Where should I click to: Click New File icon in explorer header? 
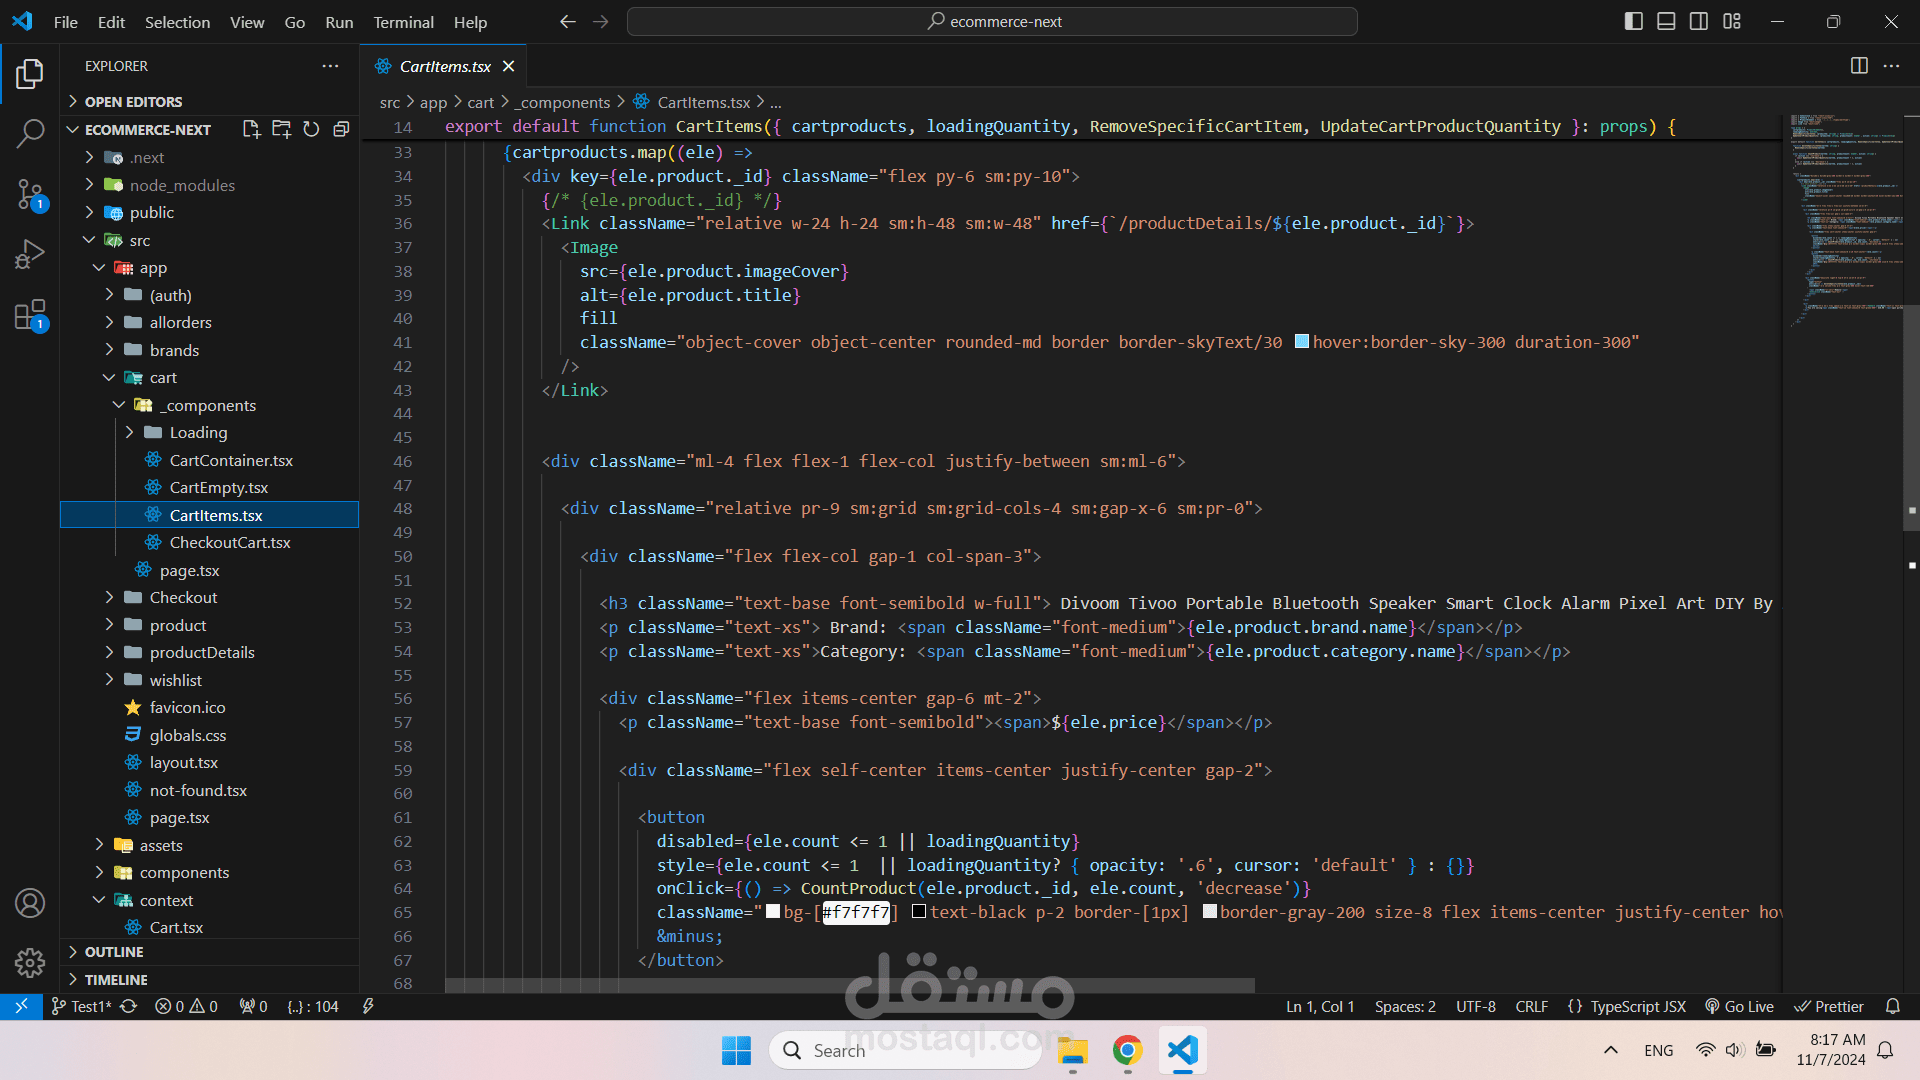coord(251,129)
